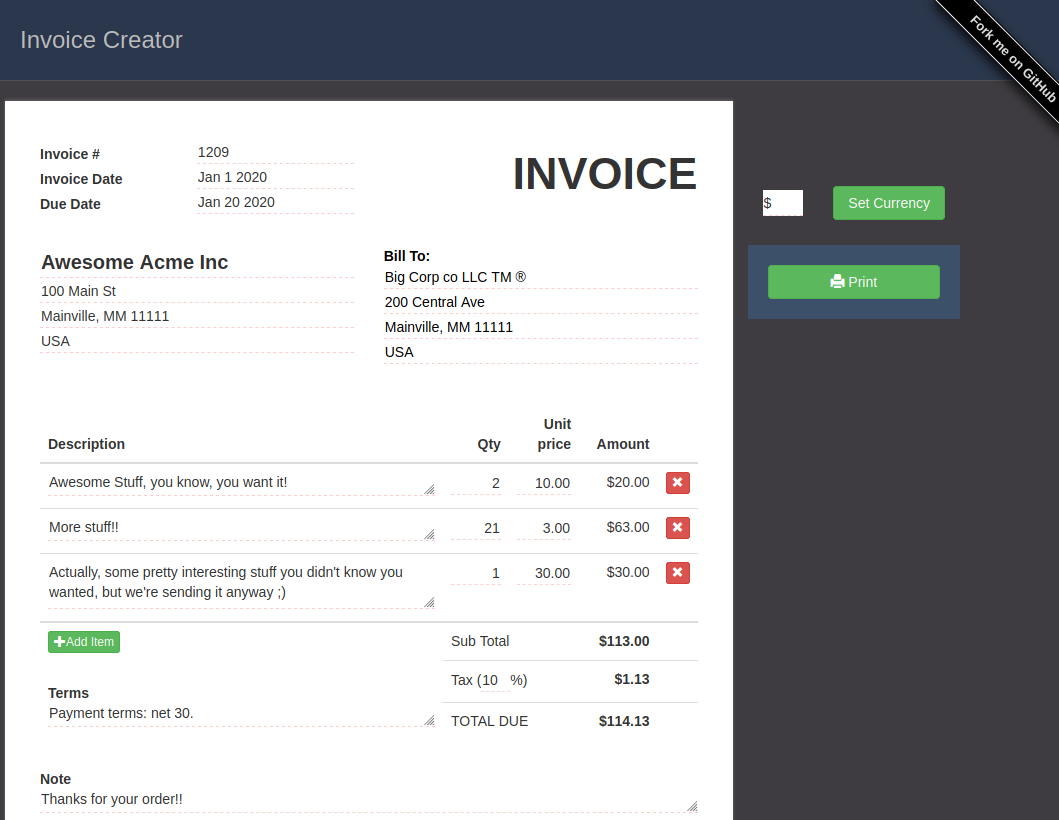Click the Terms label
Viewport: 1059px width, 820px height.
click(68, 693)
